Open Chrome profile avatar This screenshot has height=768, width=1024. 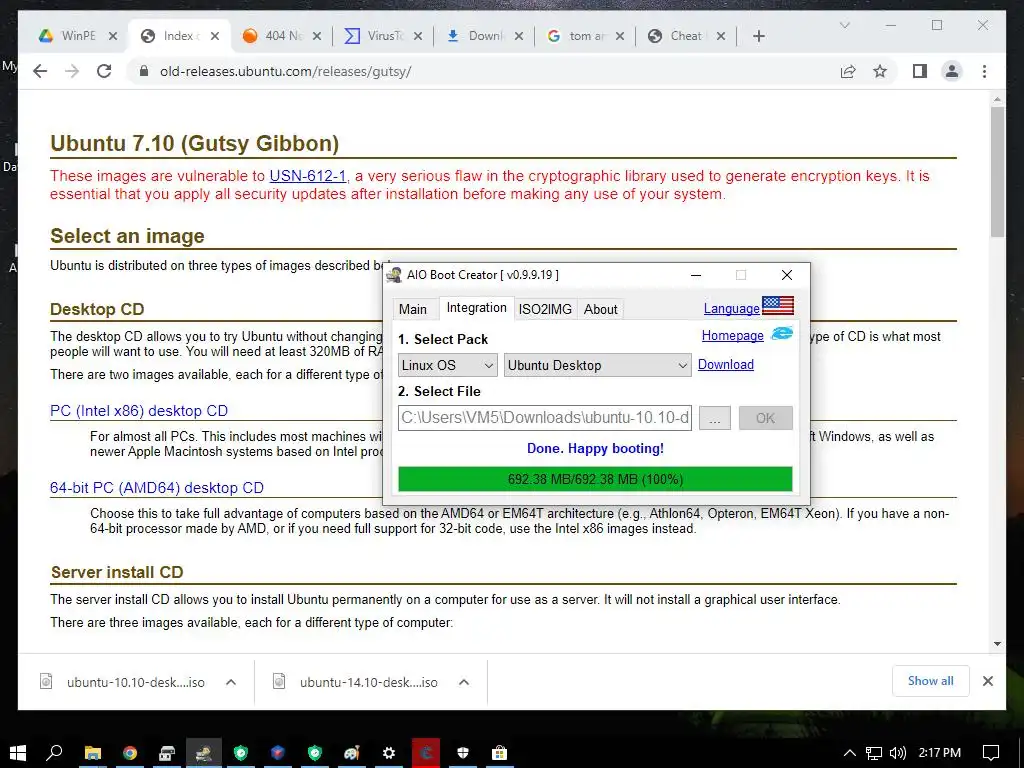[952, 71]
